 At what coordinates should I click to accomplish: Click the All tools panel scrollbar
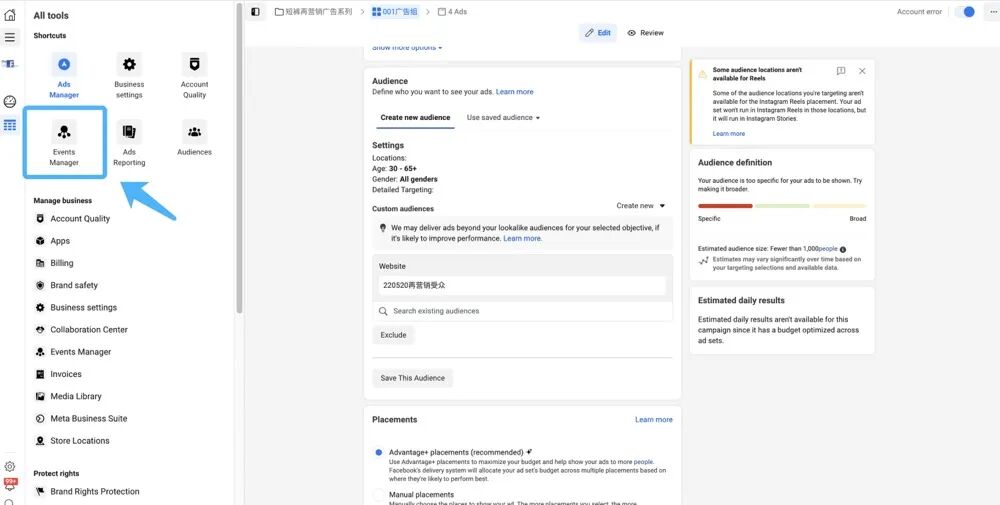pyautogui.click(x=239, y=159)
